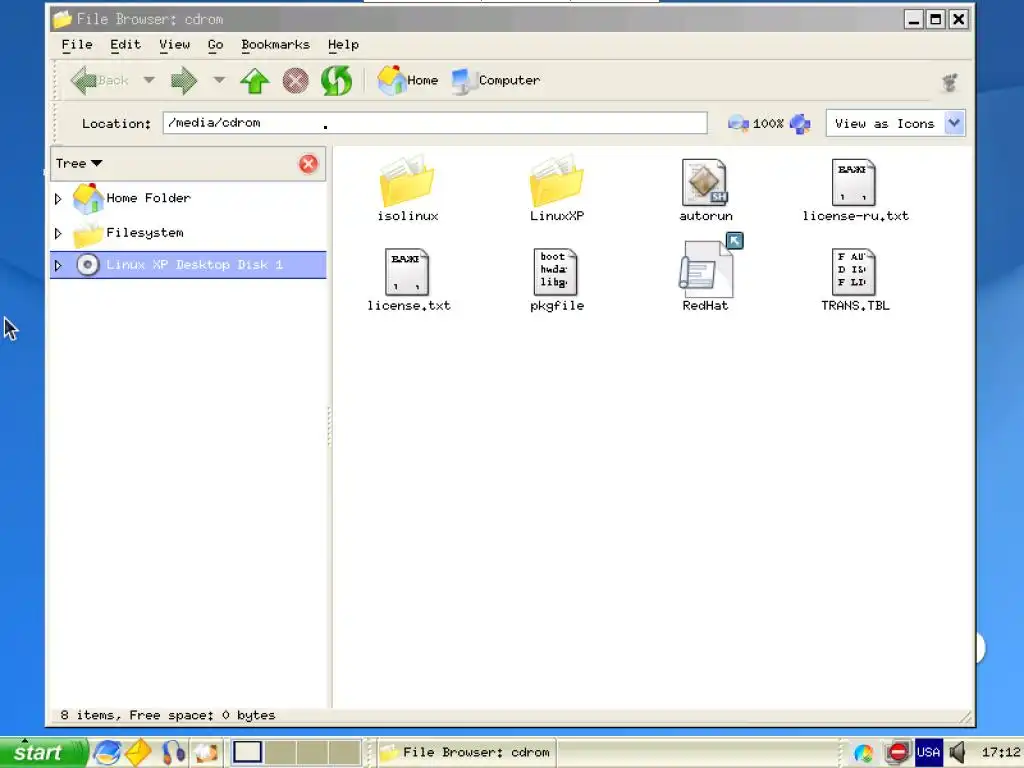Click File Browser: cdrom taskbar button
The height and width of the screenshot is (768, 1024).
468,752
